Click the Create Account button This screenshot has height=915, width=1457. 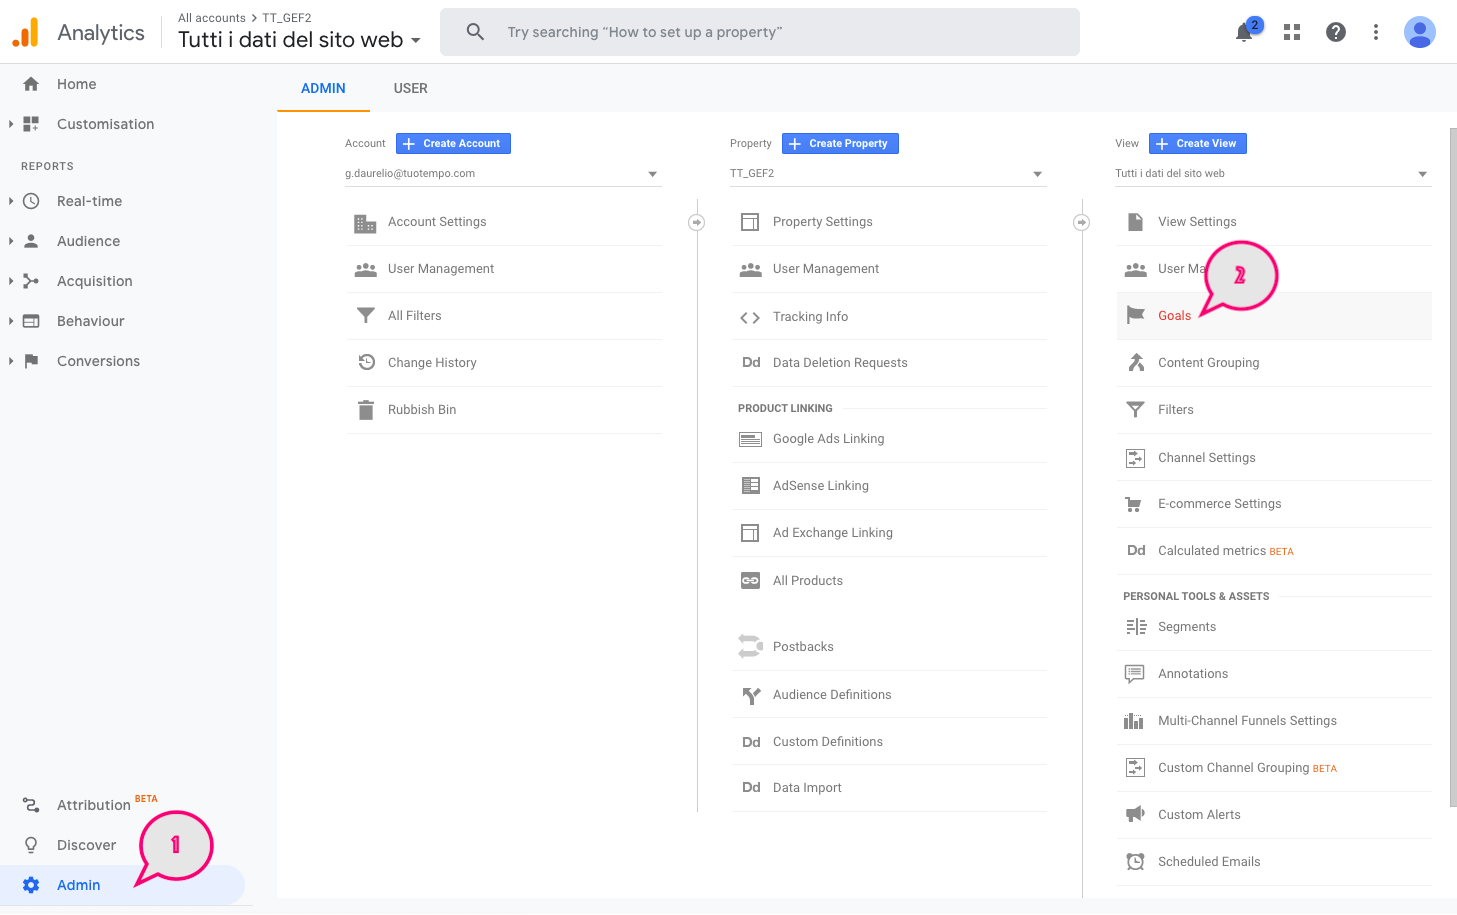(453, 144)
